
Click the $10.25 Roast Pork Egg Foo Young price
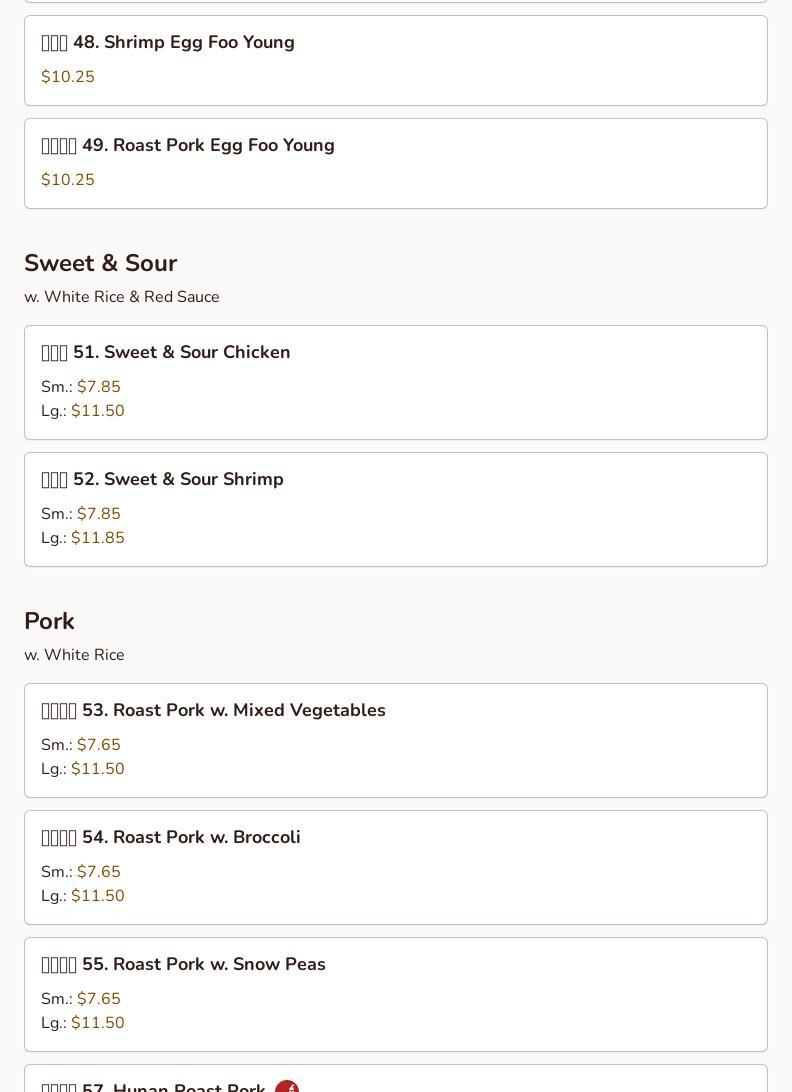click(68, 180)
